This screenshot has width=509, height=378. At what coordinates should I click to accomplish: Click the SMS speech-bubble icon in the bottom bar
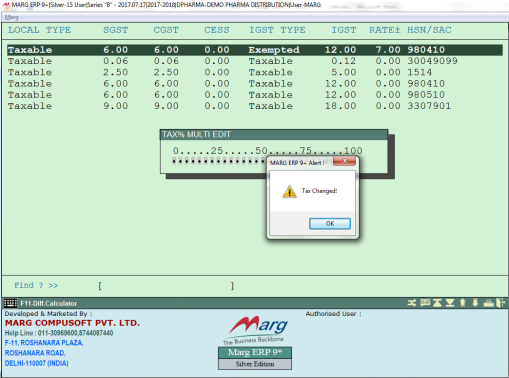pyautogui.click(x=425, y=303)
